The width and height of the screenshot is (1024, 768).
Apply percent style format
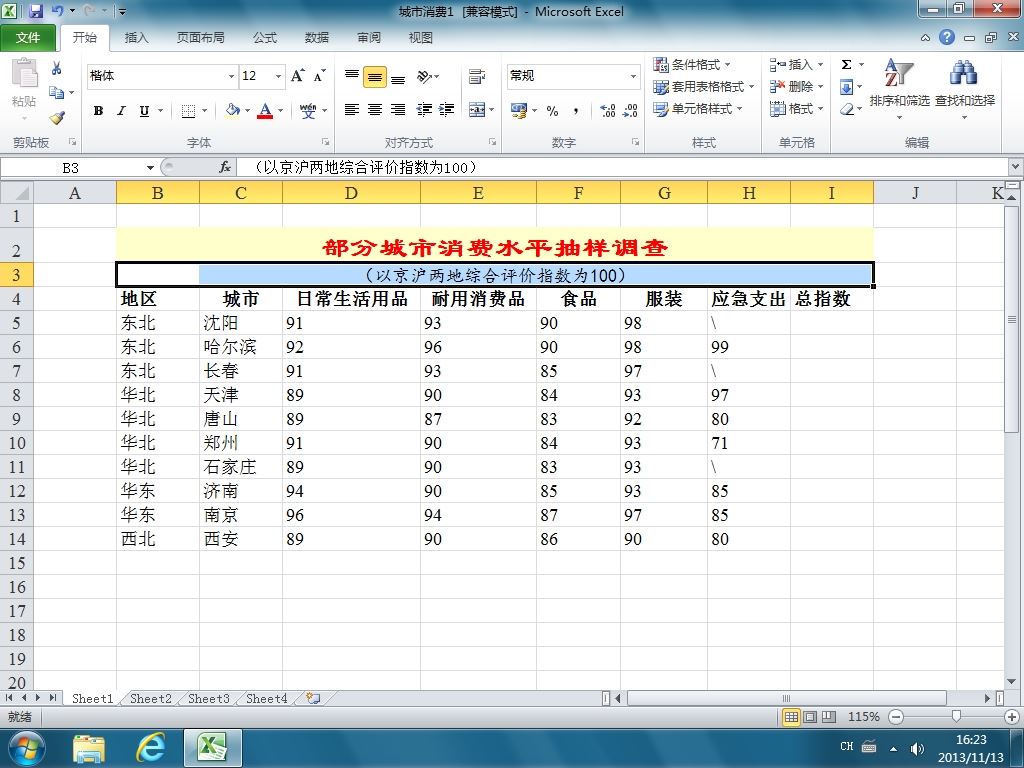click(552, 111)
